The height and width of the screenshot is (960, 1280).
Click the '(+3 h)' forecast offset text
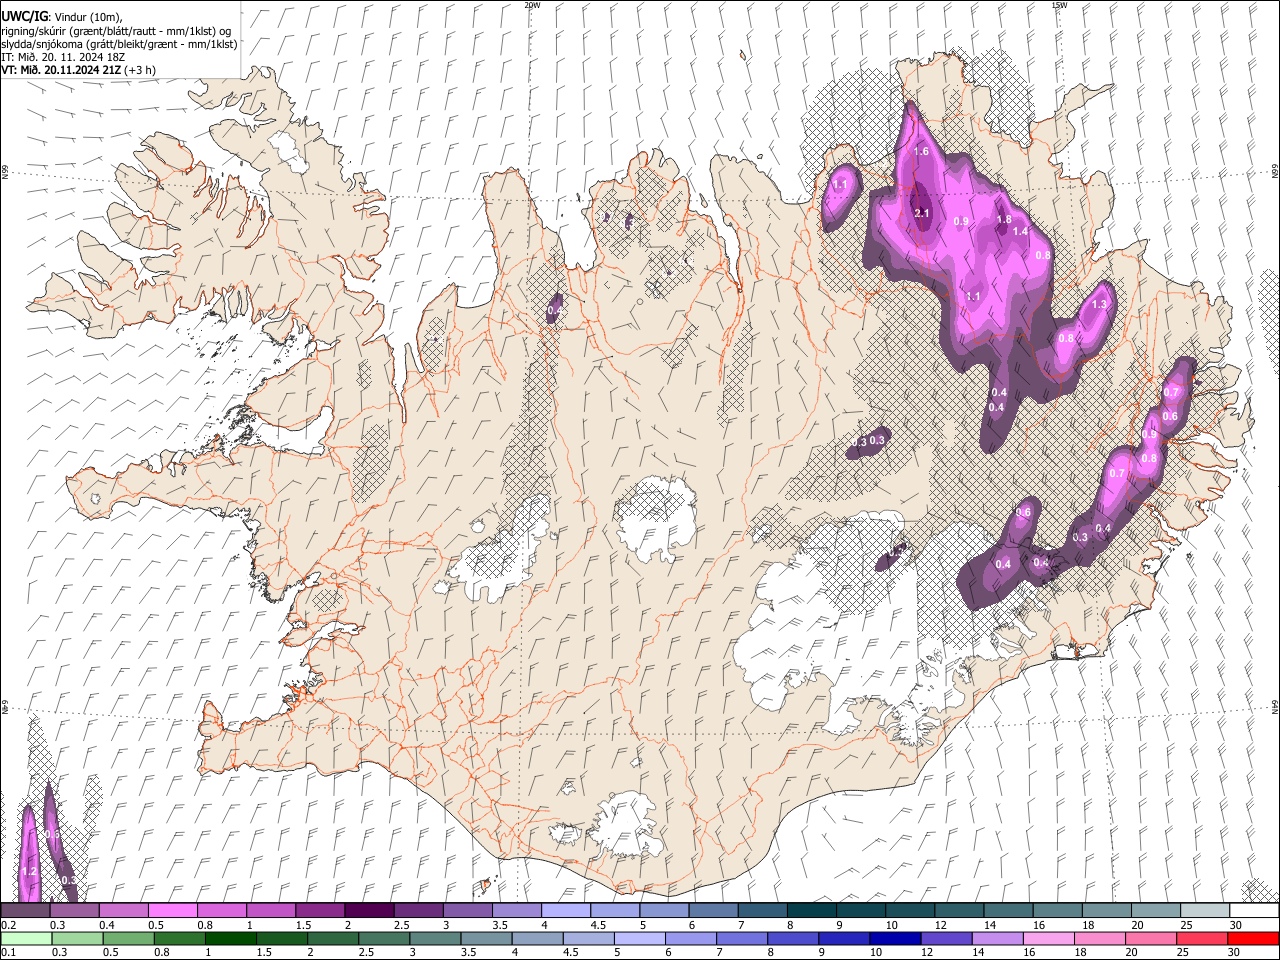coord(141,70)
